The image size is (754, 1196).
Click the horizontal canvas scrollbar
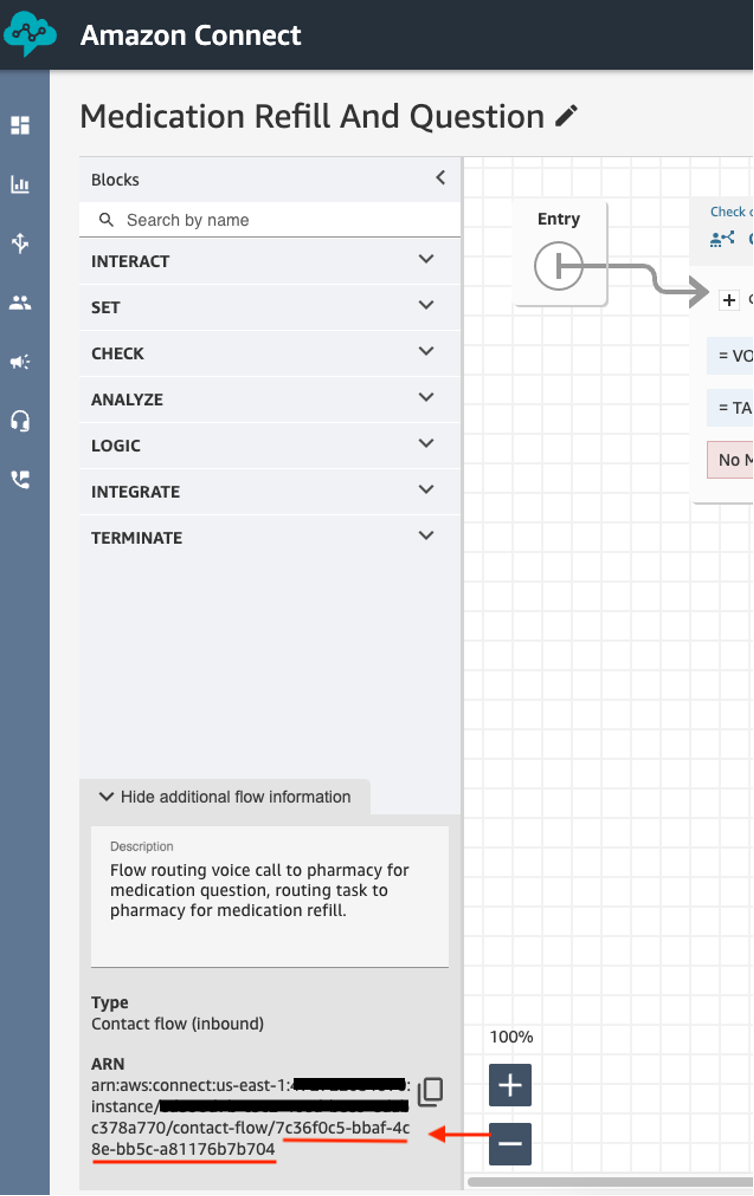coord(610,1182)
